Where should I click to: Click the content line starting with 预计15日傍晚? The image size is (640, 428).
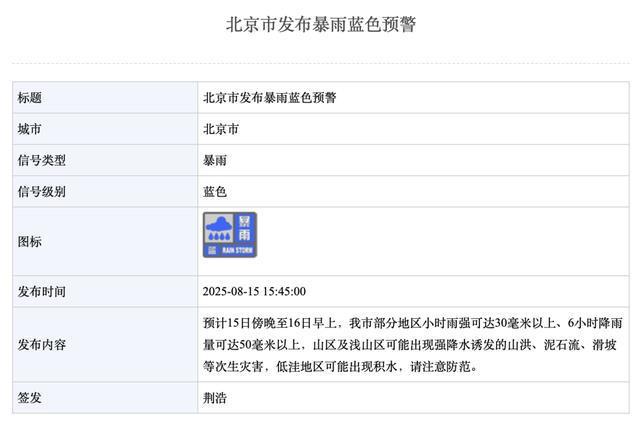coord(415,323)
